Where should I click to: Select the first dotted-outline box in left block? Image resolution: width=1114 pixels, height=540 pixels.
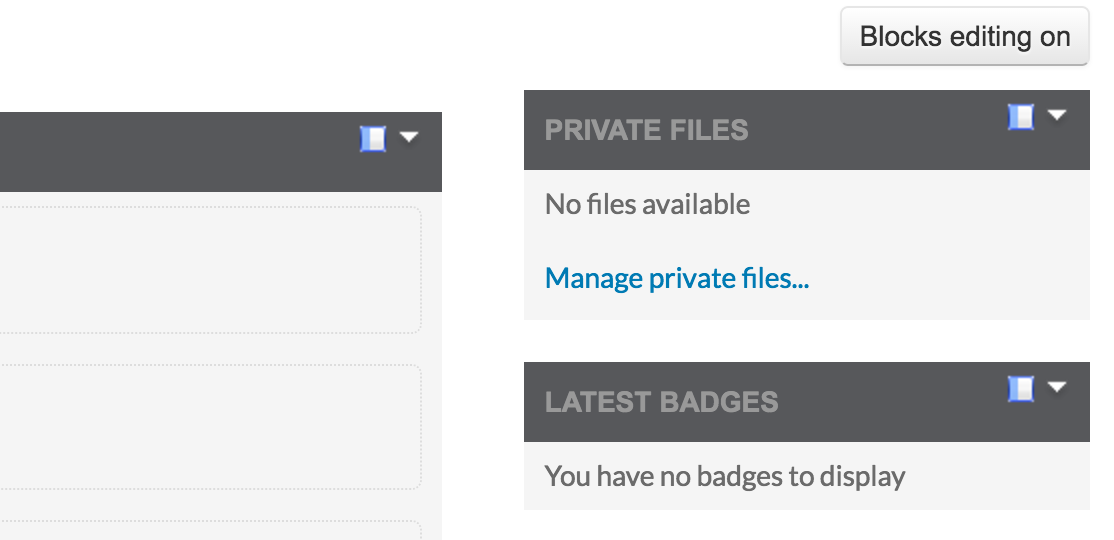210,270
